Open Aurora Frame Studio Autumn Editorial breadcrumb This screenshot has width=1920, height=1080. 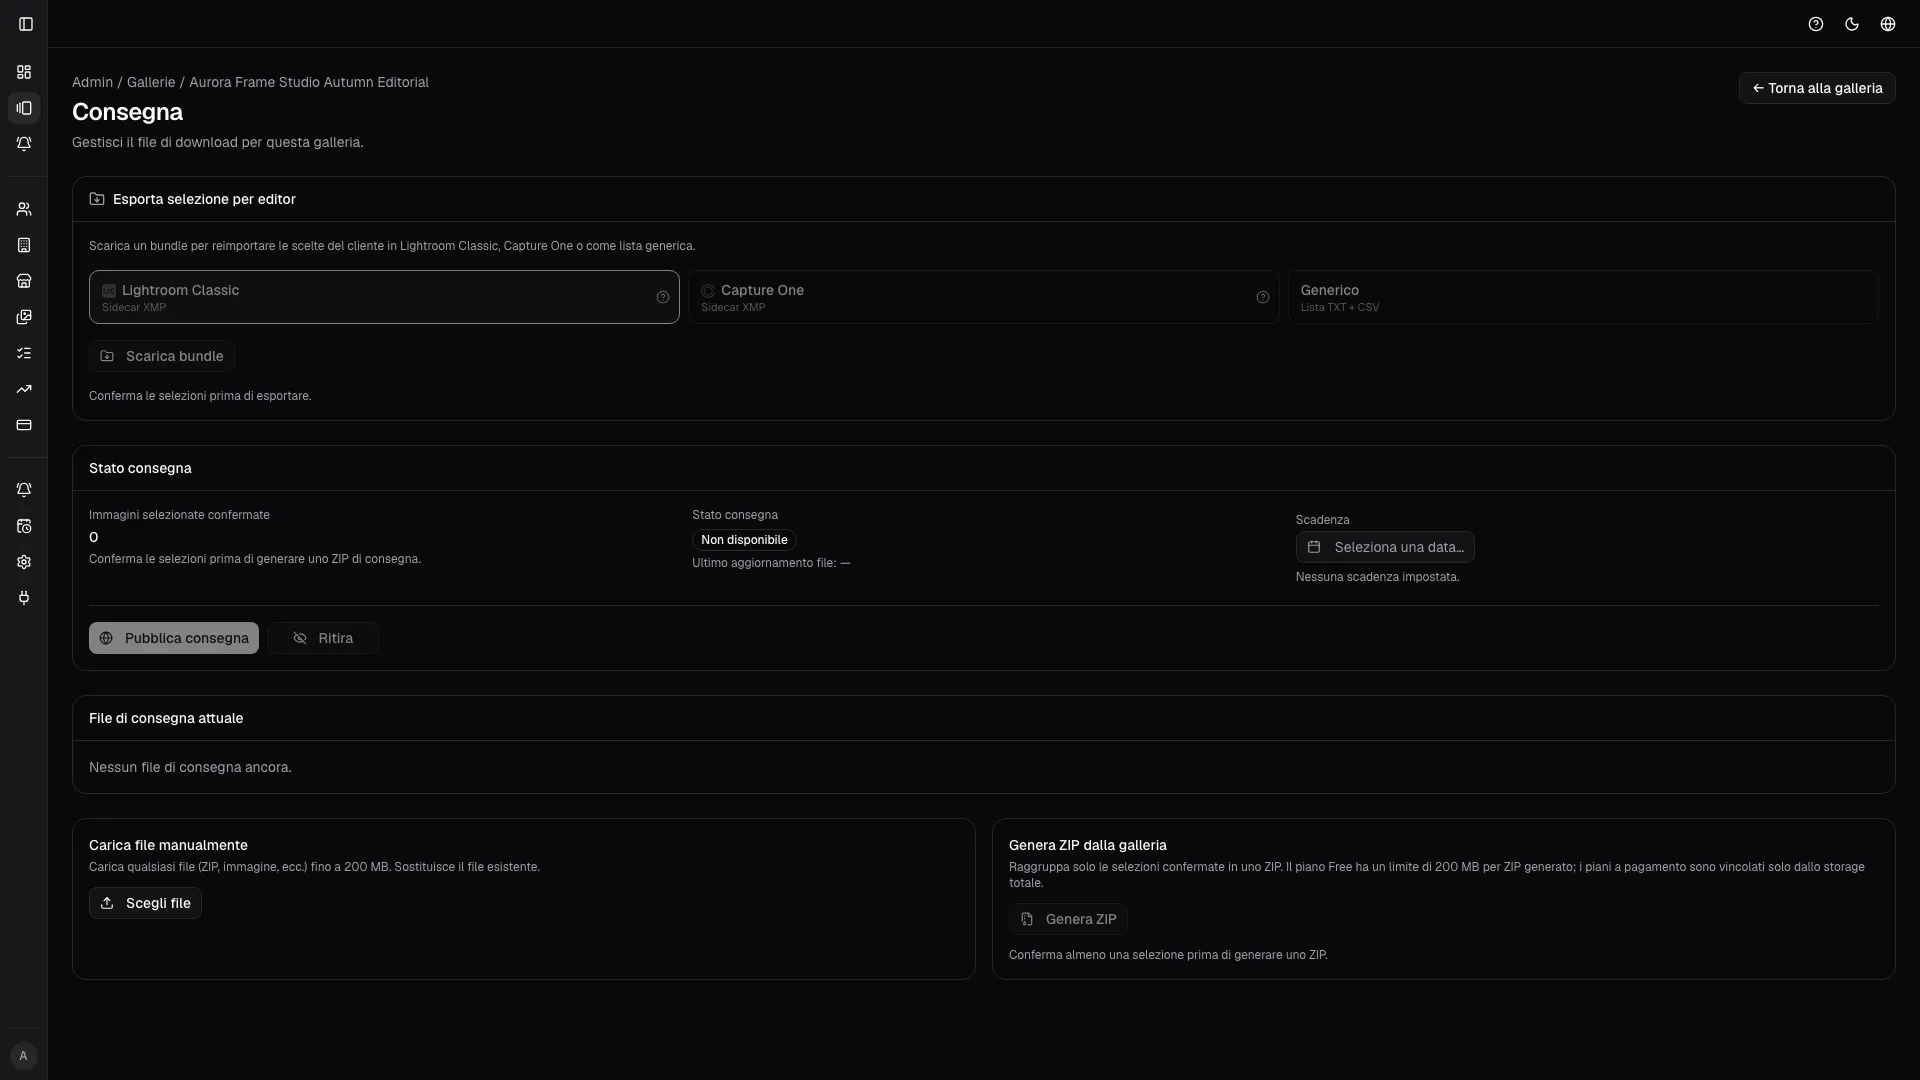click(309, 82)
